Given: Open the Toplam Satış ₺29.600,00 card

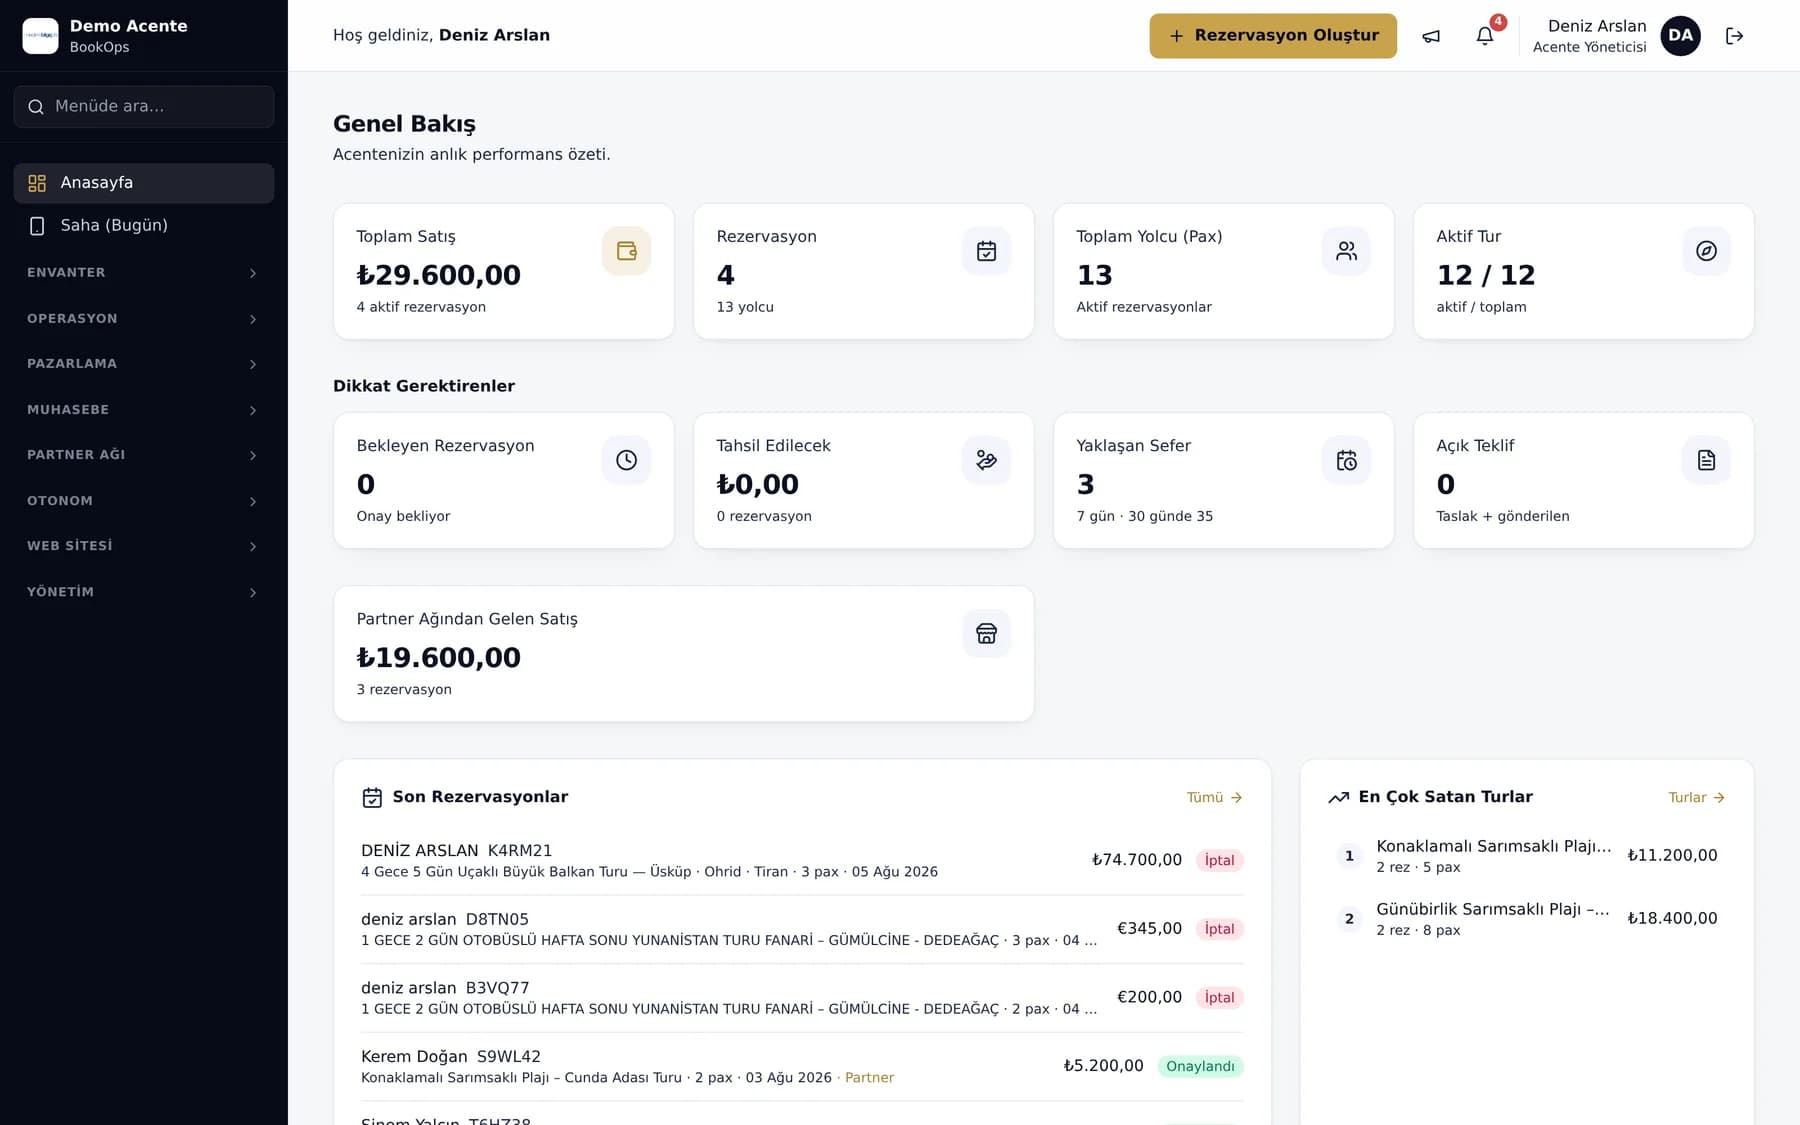Looking at the screenshot, I should pos(504,271).
